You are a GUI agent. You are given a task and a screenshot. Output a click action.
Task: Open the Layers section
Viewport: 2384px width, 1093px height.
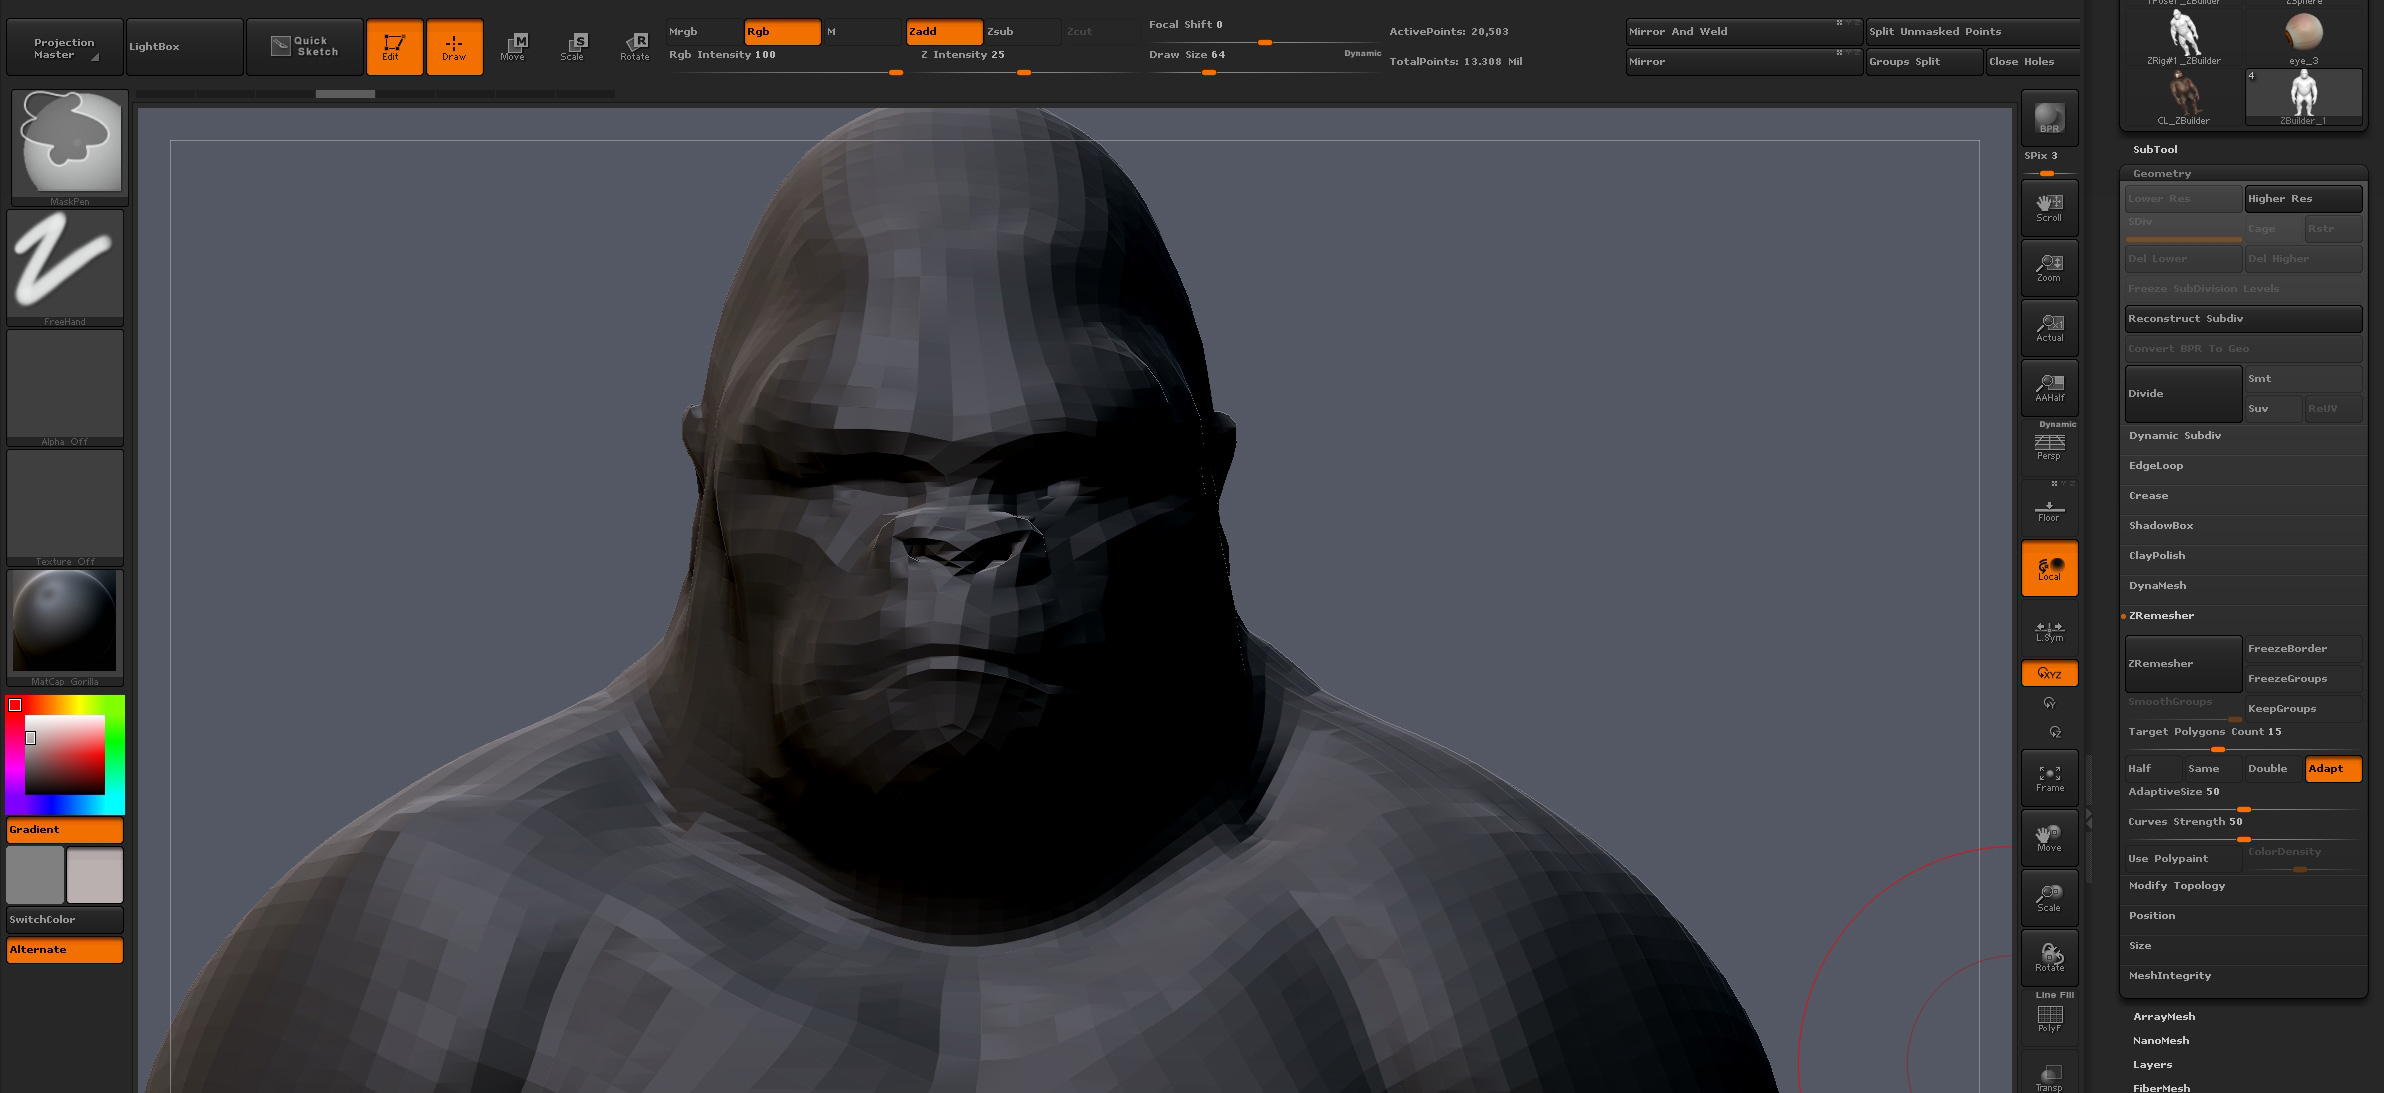click(x=2152, y=1065)
